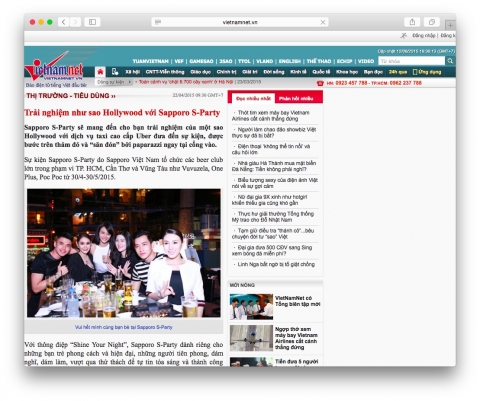Click the Đăng nhập login link
This screenshot has height=401, width=480.
(x=424, y=35)
